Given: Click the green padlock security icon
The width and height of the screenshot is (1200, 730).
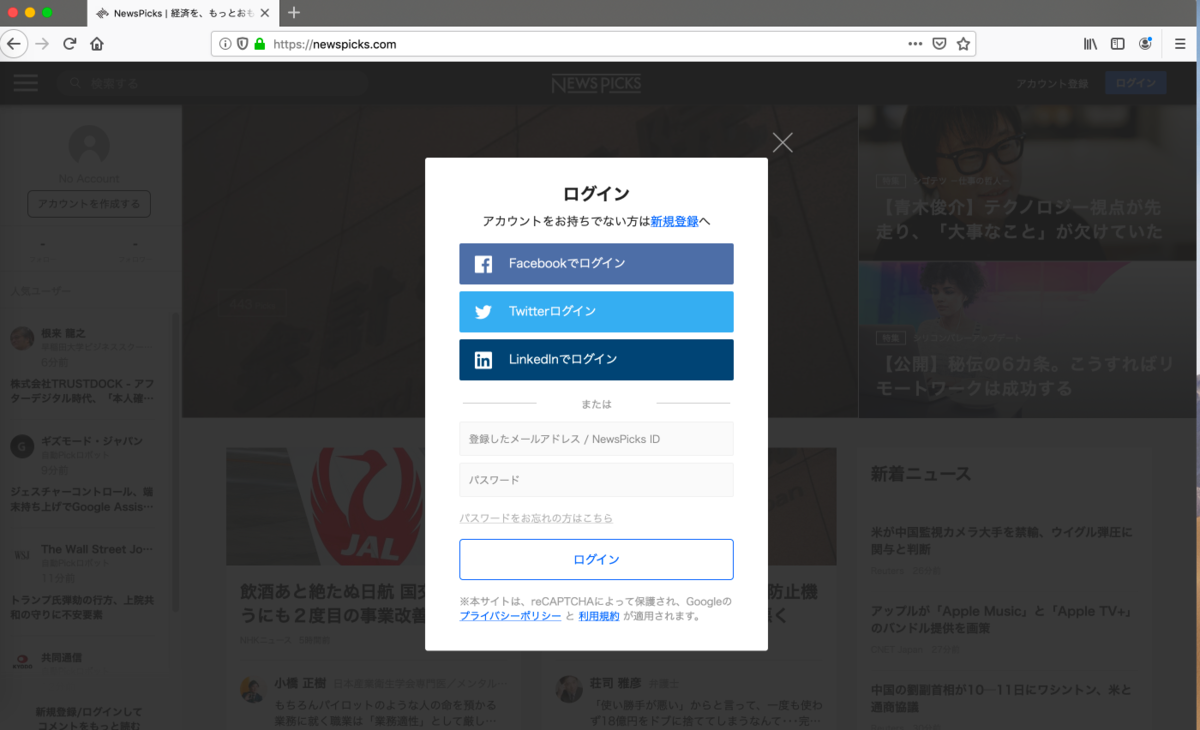Looking at the screenshot, I should 259,44.
